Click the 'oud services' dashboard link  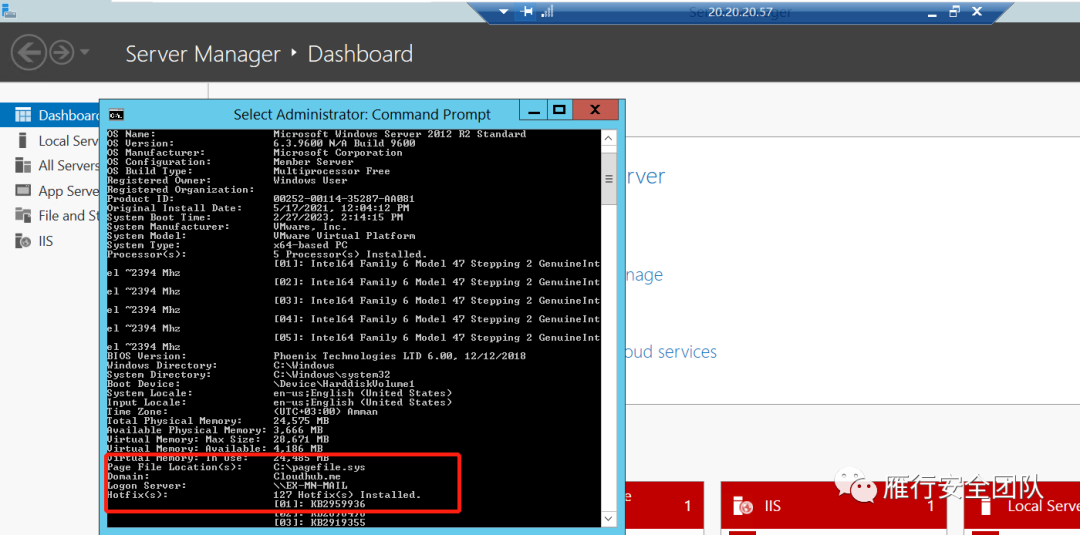click(x=669, y=352)
